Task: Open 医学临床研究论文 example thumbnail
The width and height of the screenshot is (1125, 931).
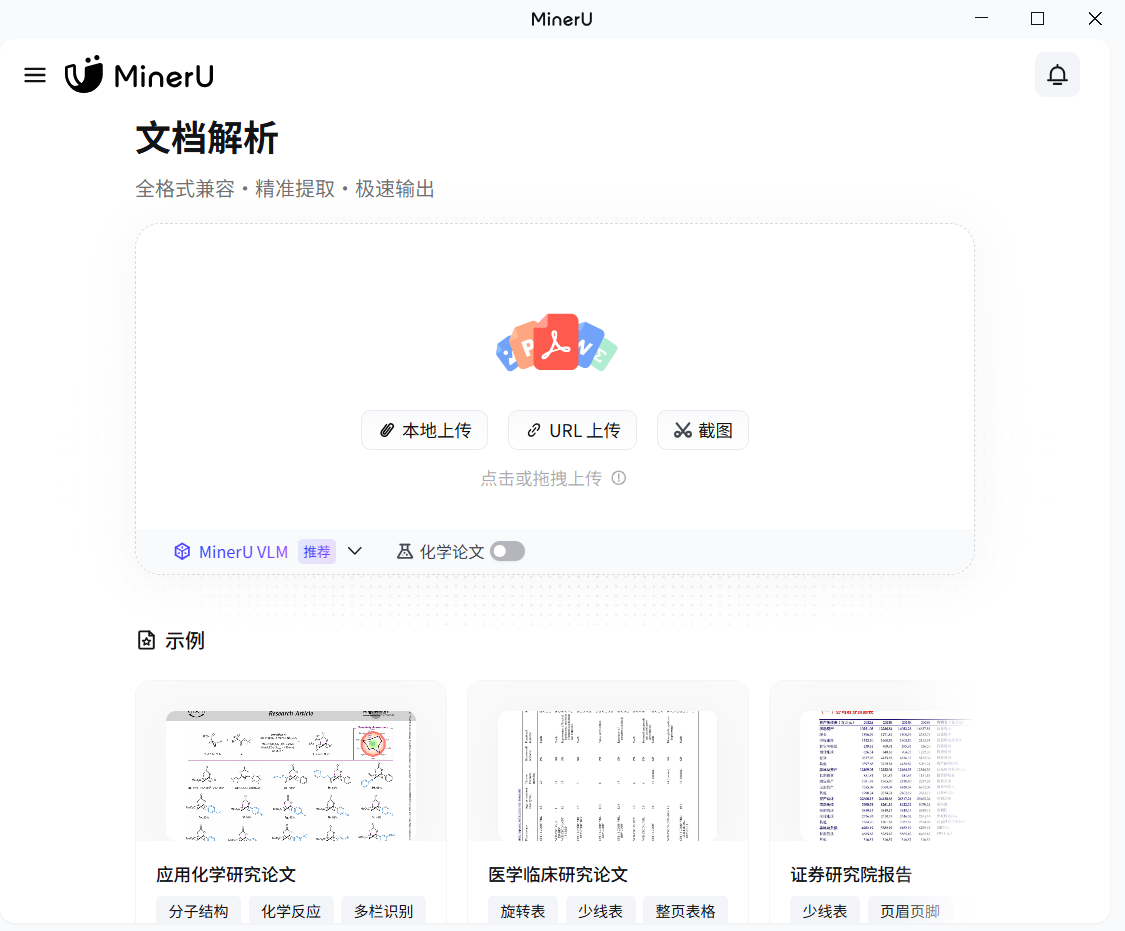Action: 608,775
